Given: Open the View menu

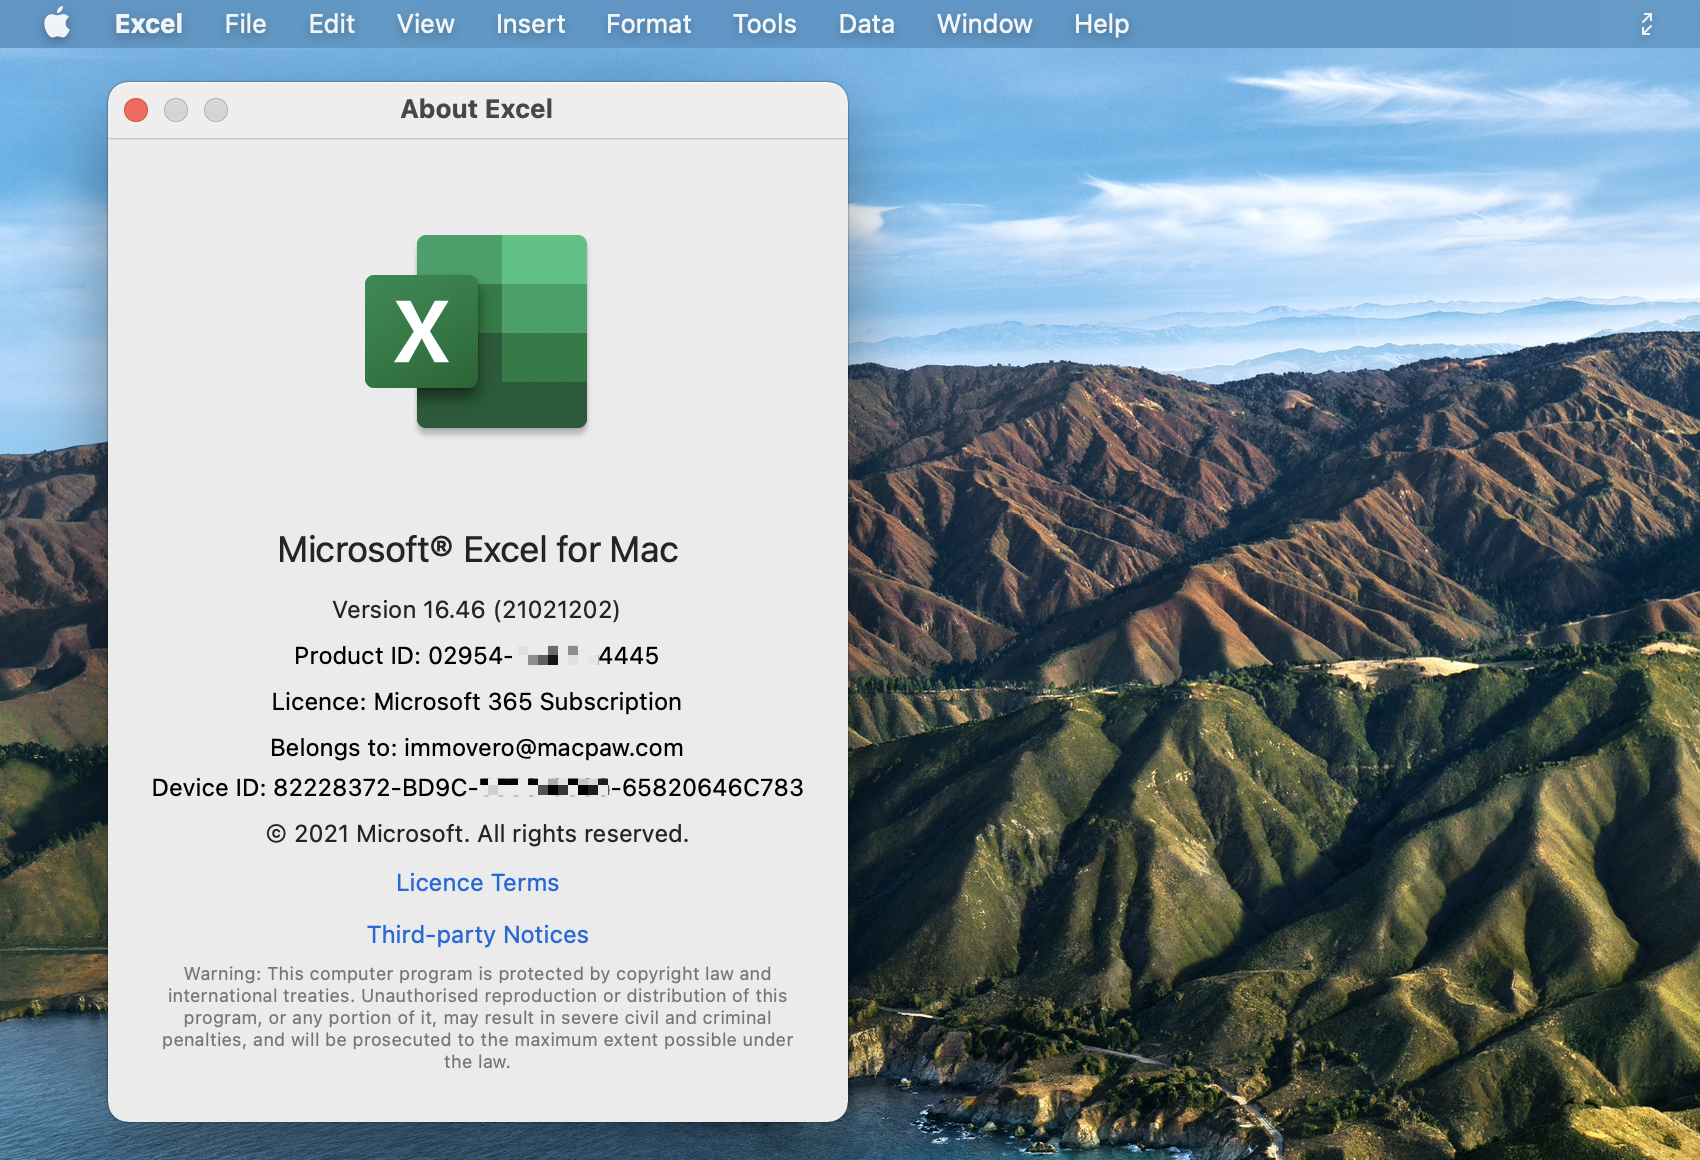Looking at the screenshot, I should (425, 24).
